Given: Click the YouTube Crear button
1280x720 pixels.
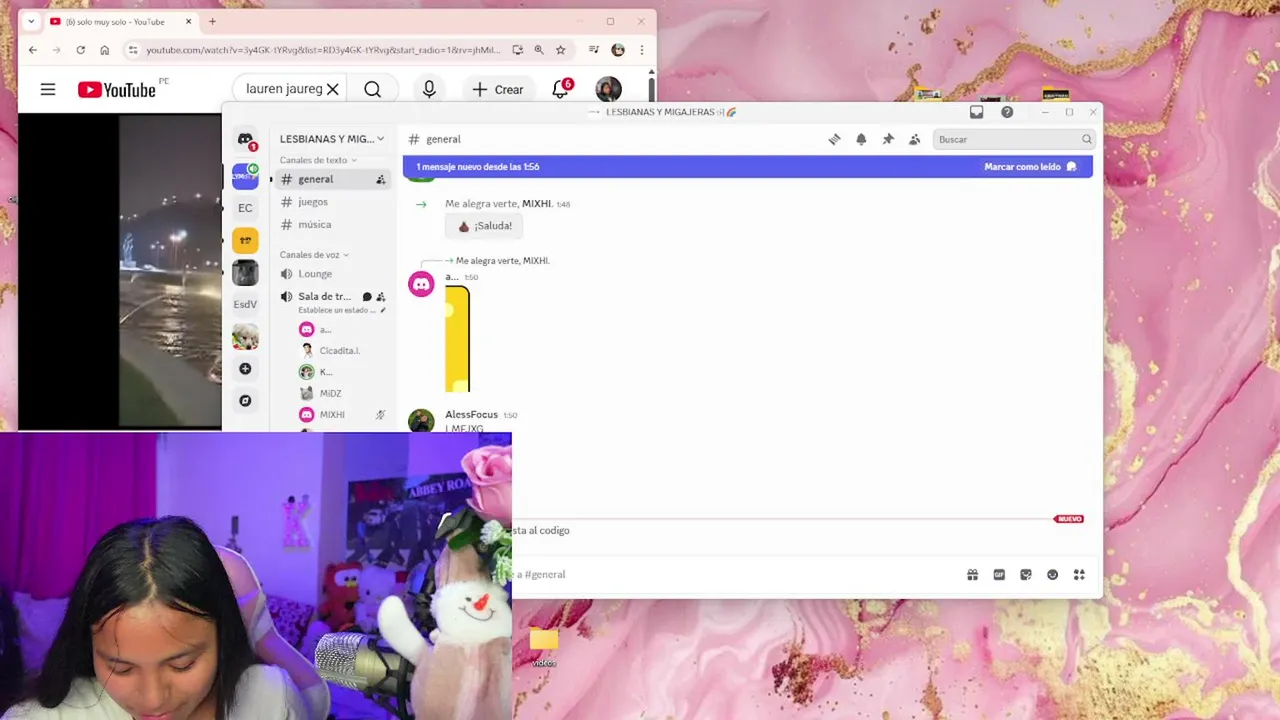Looking at the screenshot, I should pyautogui.click(x=498, y=89).
